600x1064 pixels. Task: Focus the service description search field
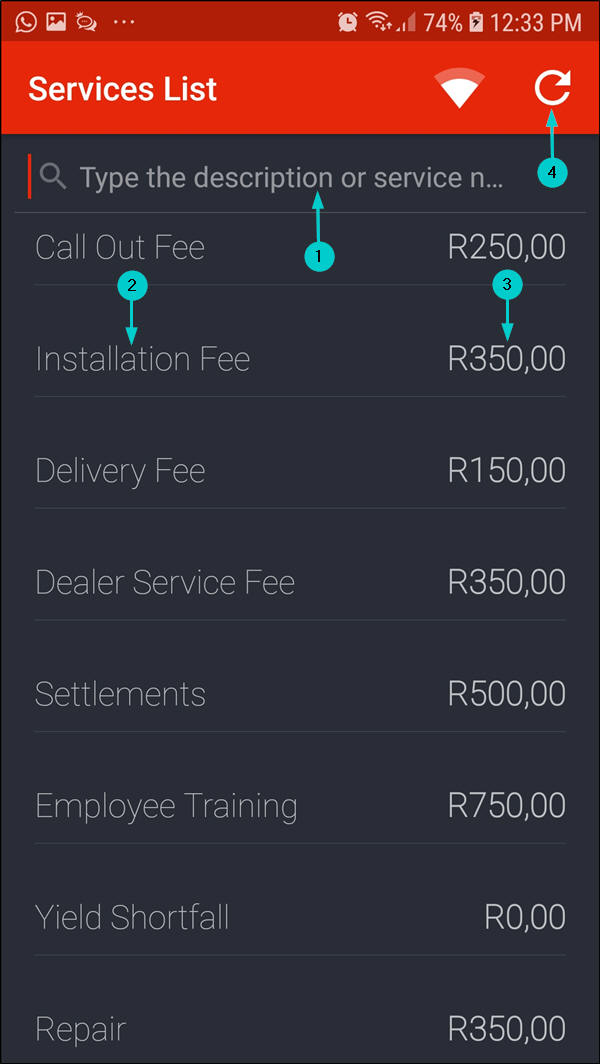click(x=292, y=178)
